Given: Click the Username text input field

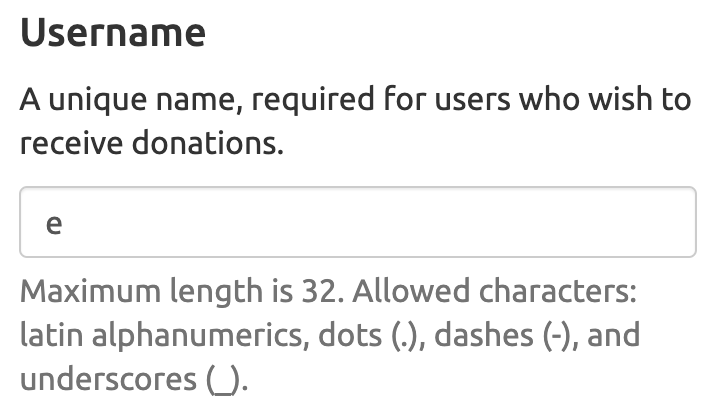Looking at the screenshot, I should (x=357, y=222).
